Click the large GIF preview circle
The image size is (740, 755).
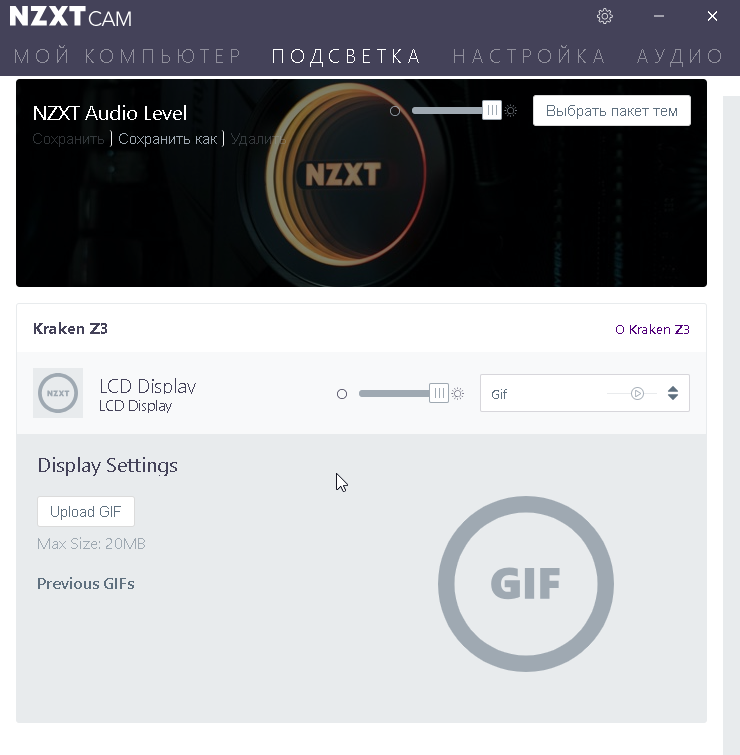tap(526, 584)
